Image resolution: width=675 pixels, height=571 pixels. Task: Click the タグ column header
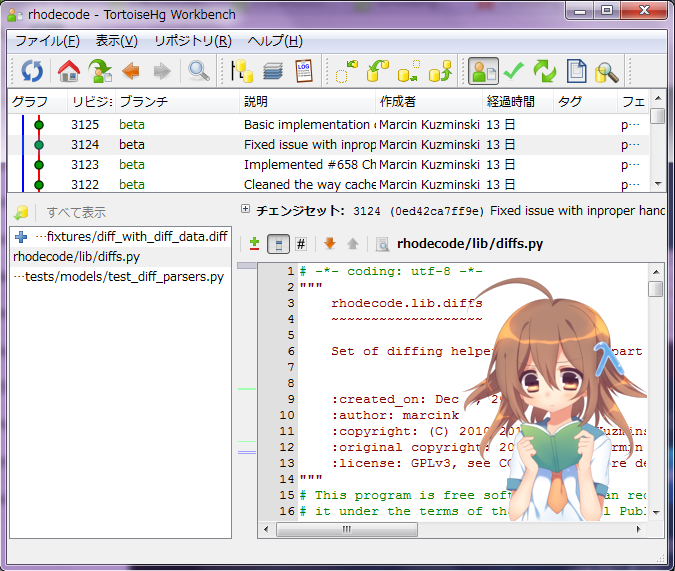click(x=585, y=102)
